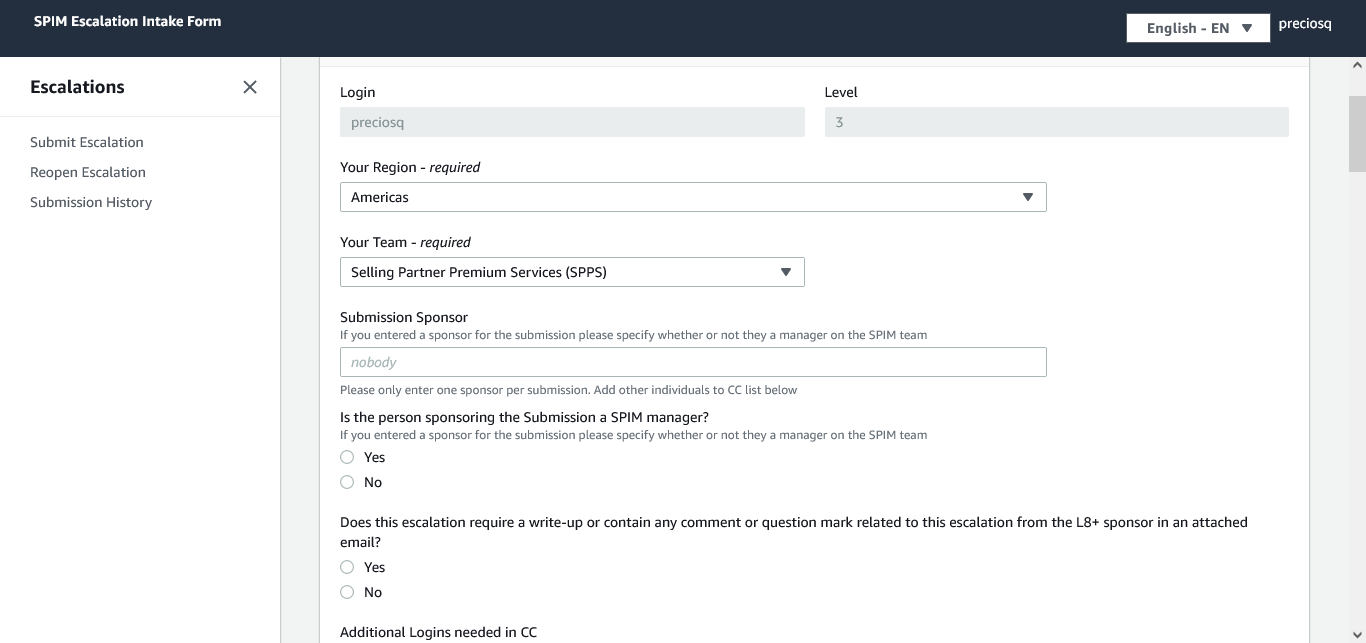Close the Escalations side panel

coord(250,87)
